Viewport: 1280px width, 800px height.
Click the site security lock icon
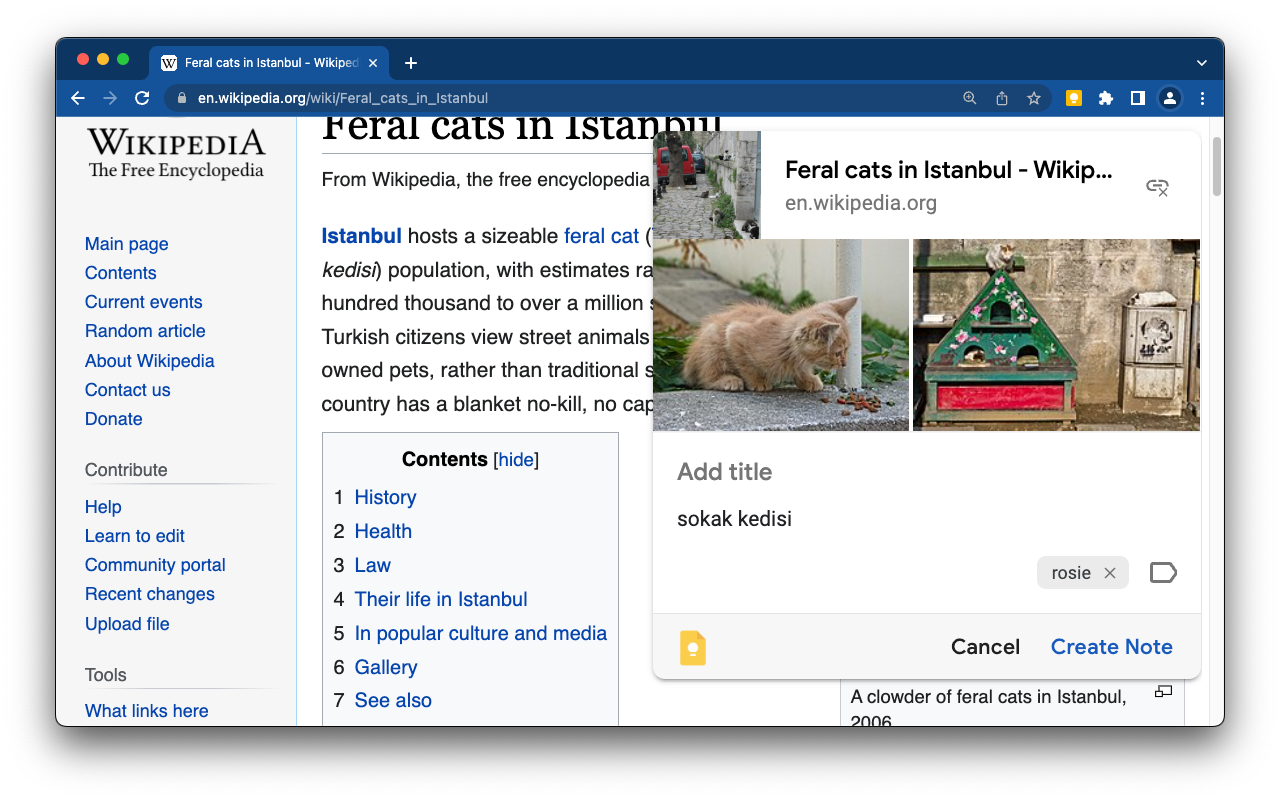(x=181, y=98)
